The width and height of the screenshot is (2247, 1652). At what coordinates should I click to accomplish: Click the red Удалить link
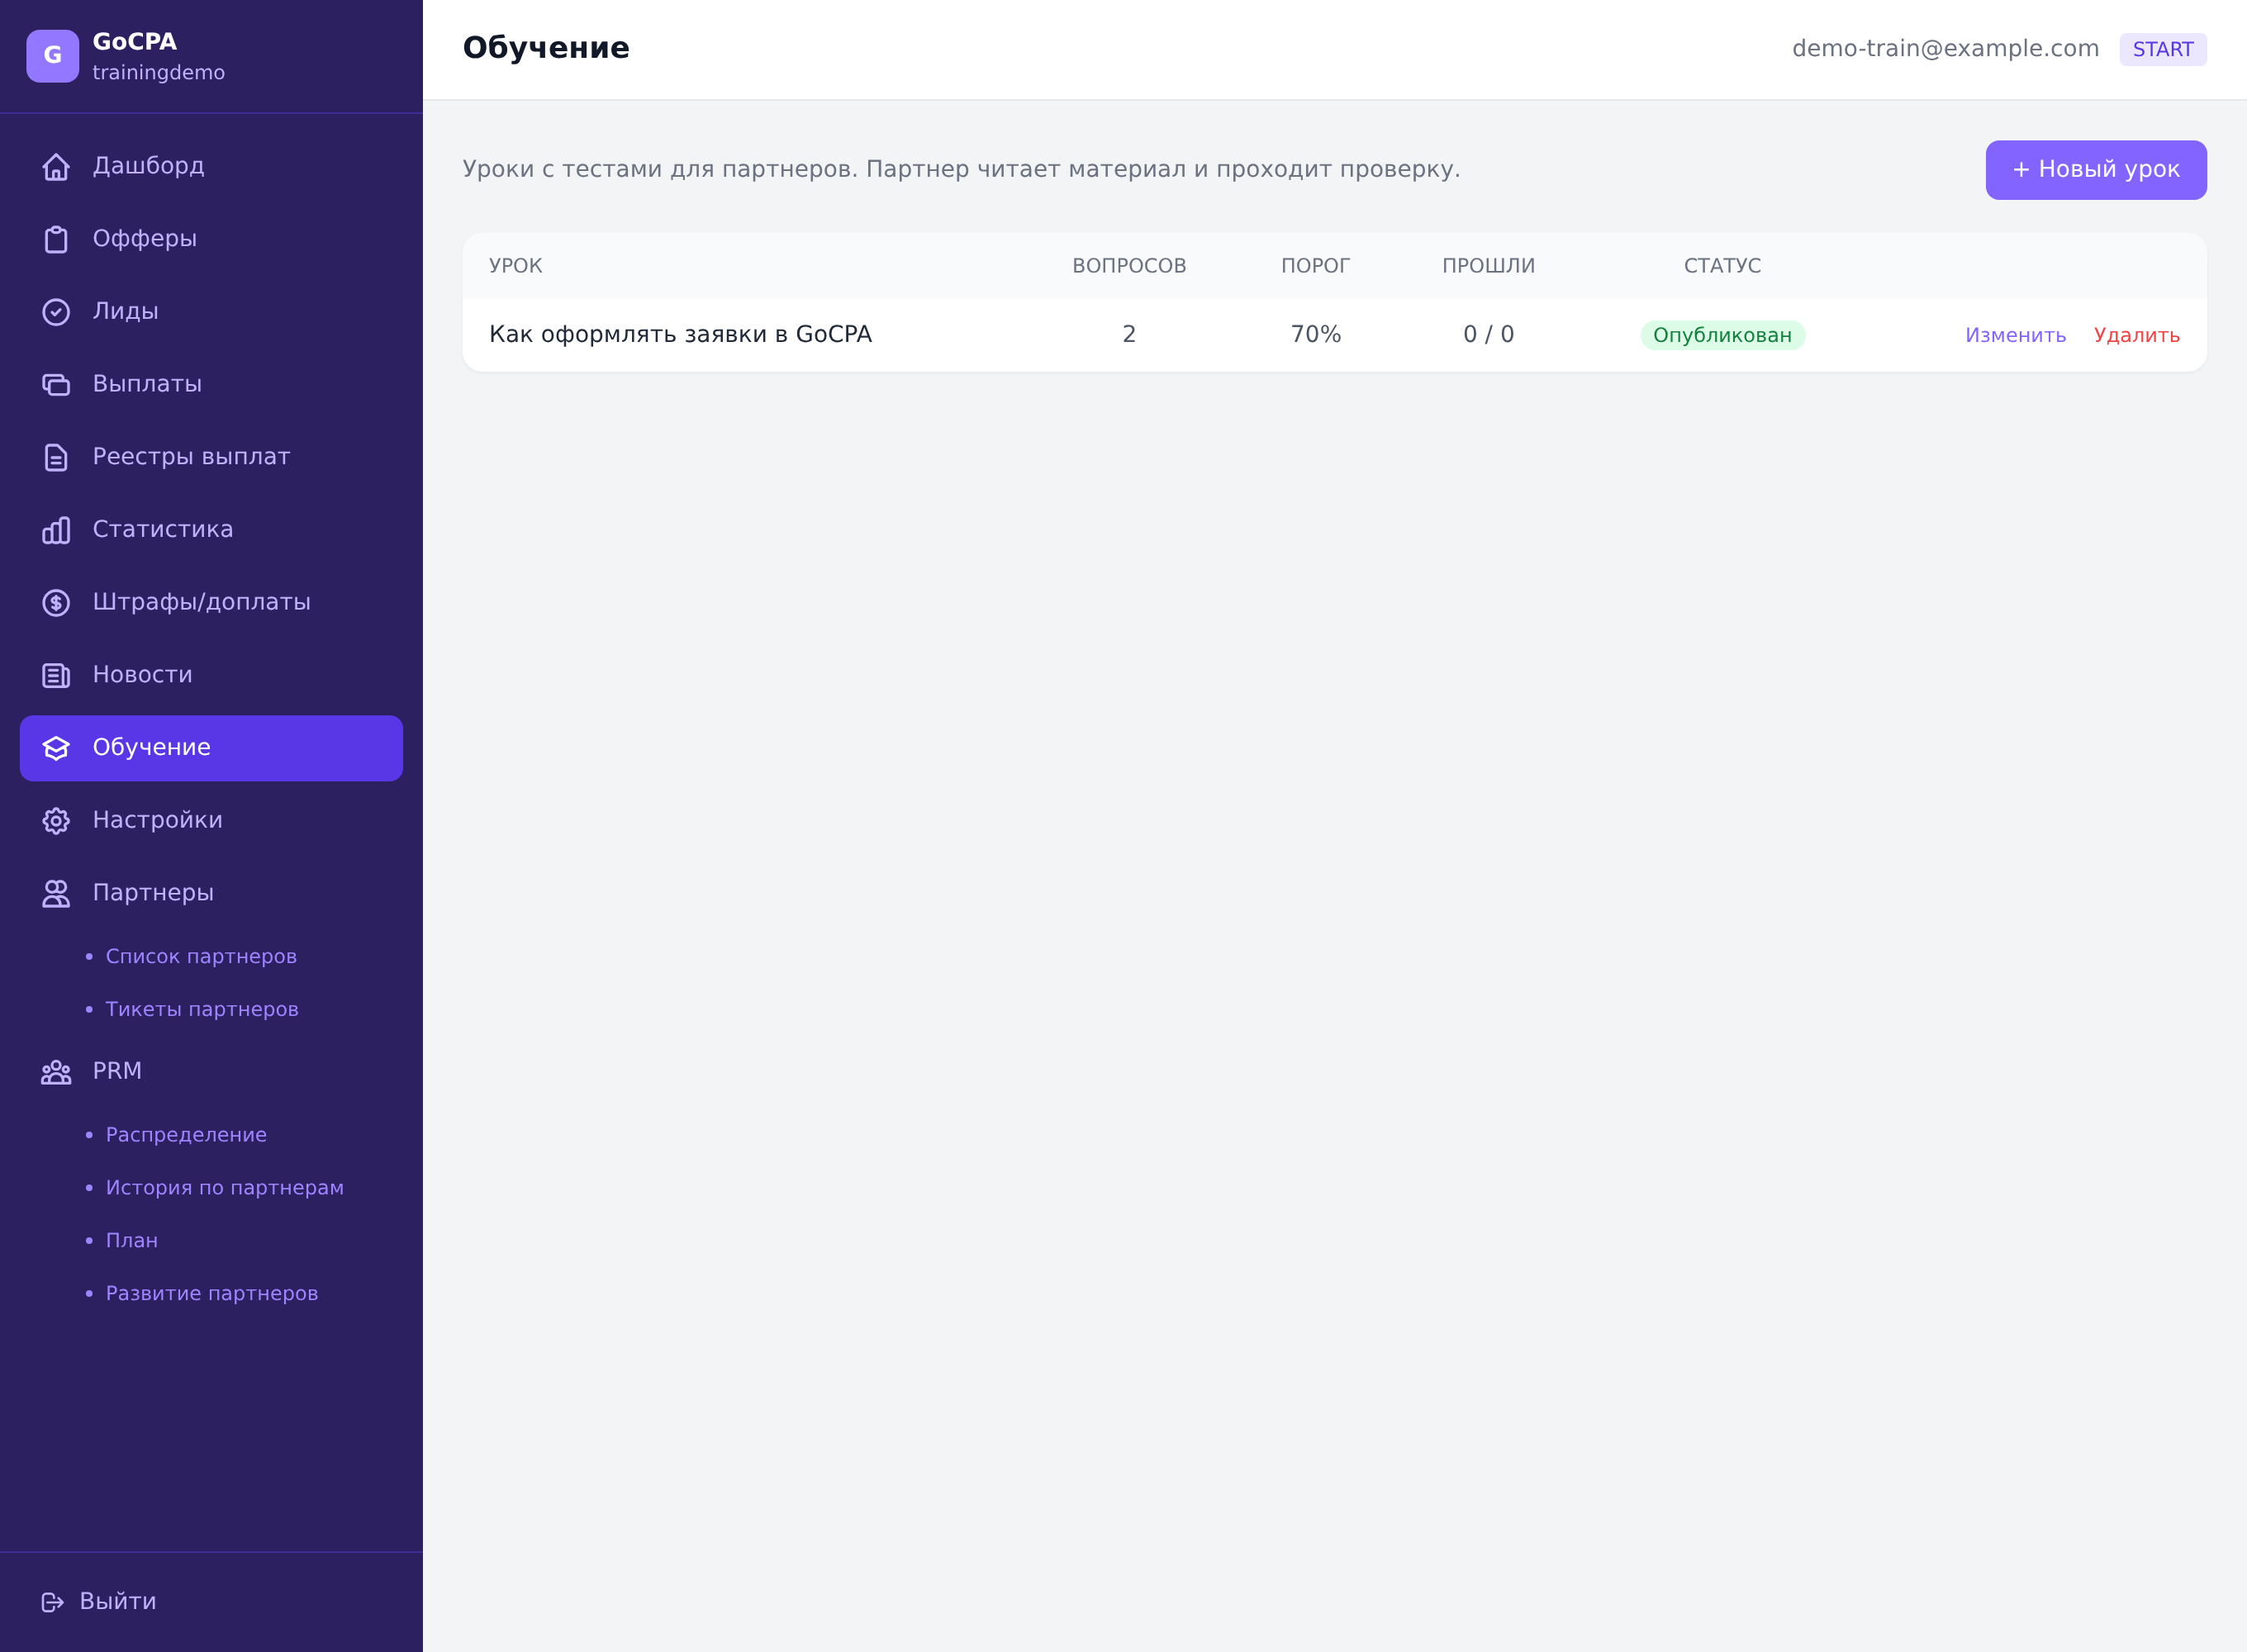point(2137,336)
